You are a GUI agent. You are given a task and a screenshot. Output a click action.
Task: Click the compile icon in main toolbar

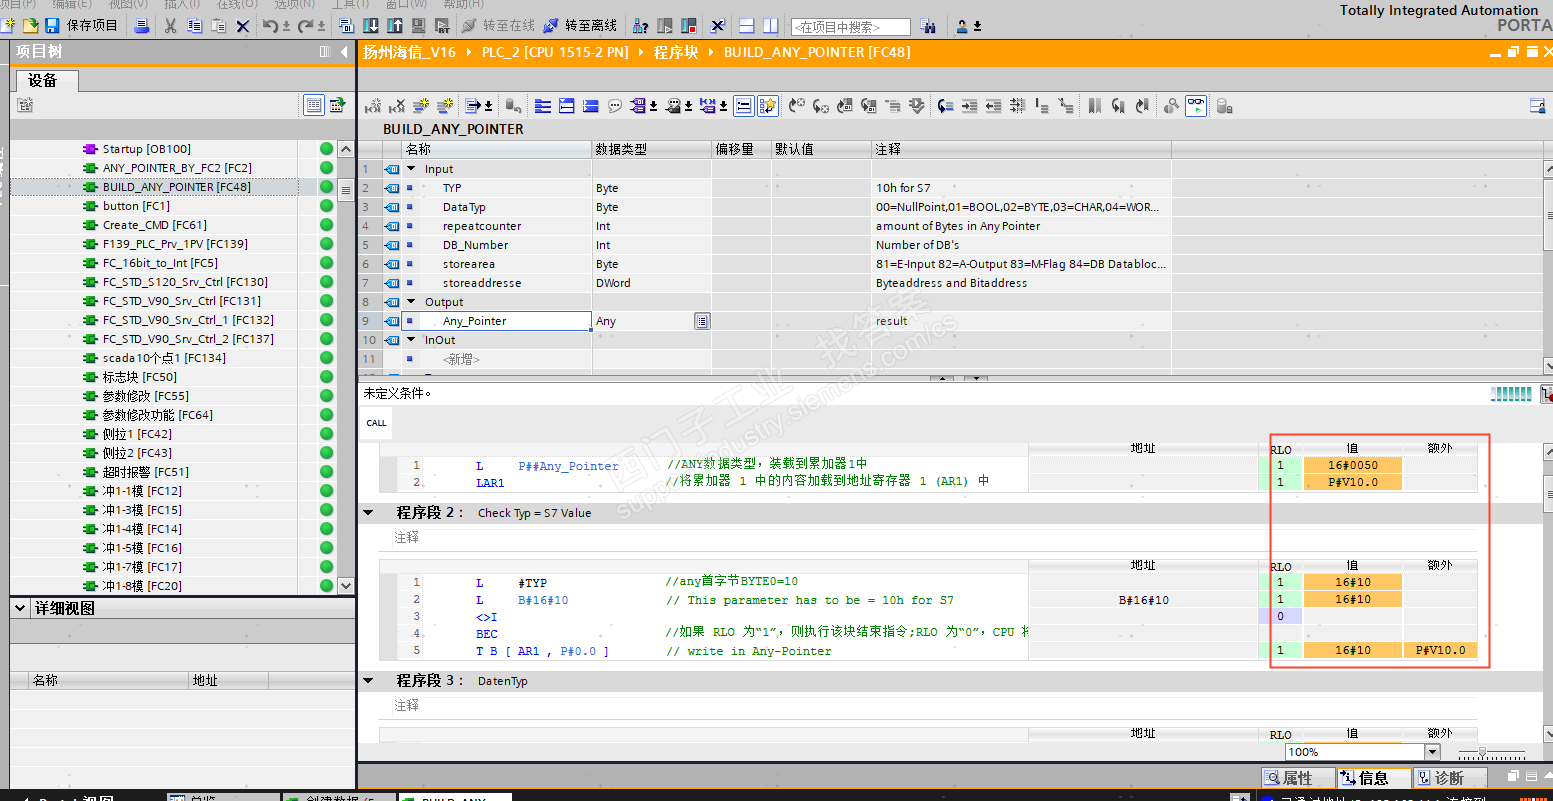(x=347, y=25)
